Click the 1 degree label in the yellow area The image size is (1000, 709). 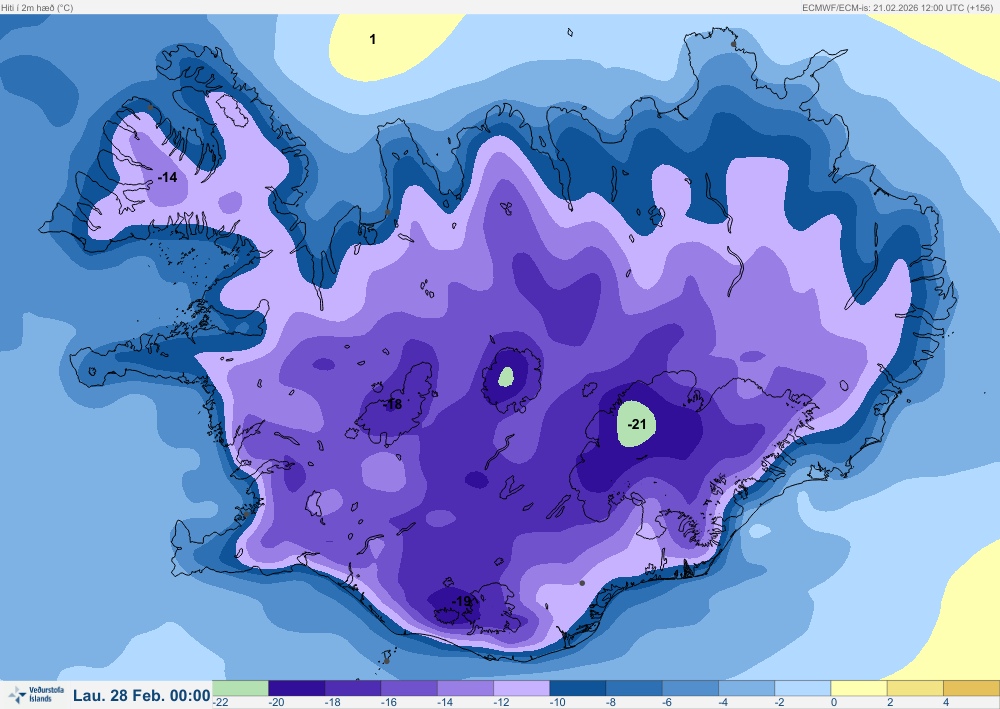[372, 40]
